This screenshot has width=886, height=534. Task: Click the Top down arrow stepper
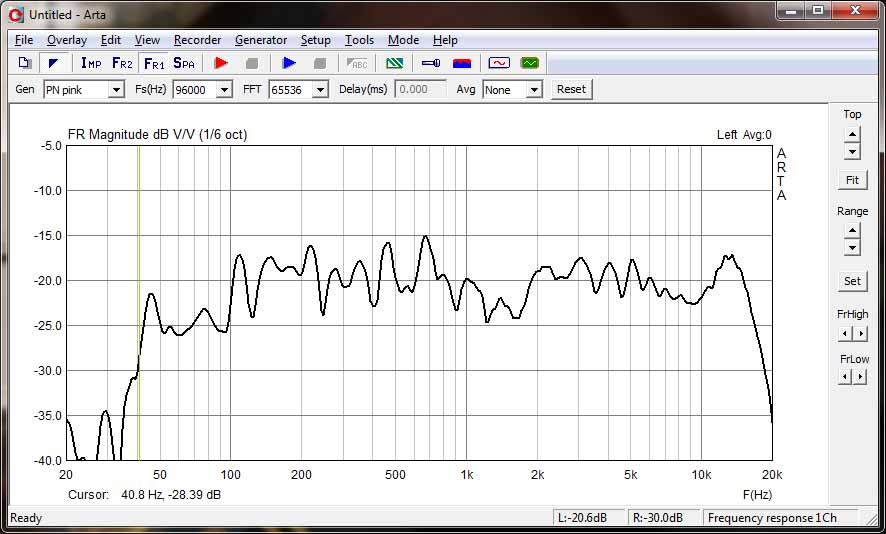pyautogui.click(x=852, y=151)
